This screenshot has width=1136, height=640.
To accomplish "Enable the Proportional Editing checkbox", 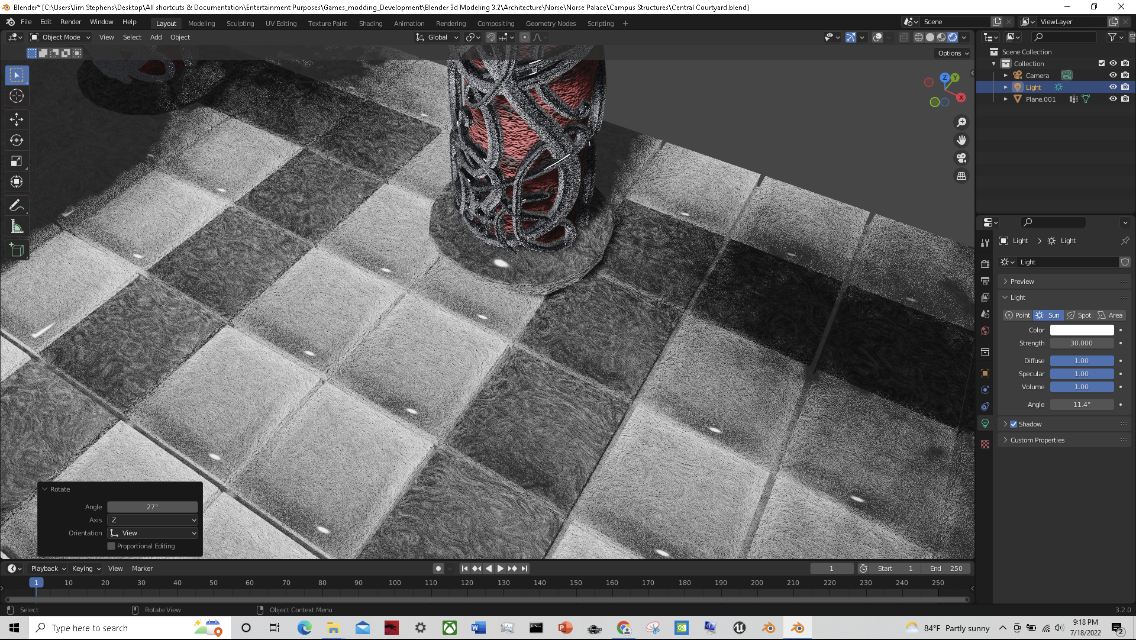I will tap(111, 546).
